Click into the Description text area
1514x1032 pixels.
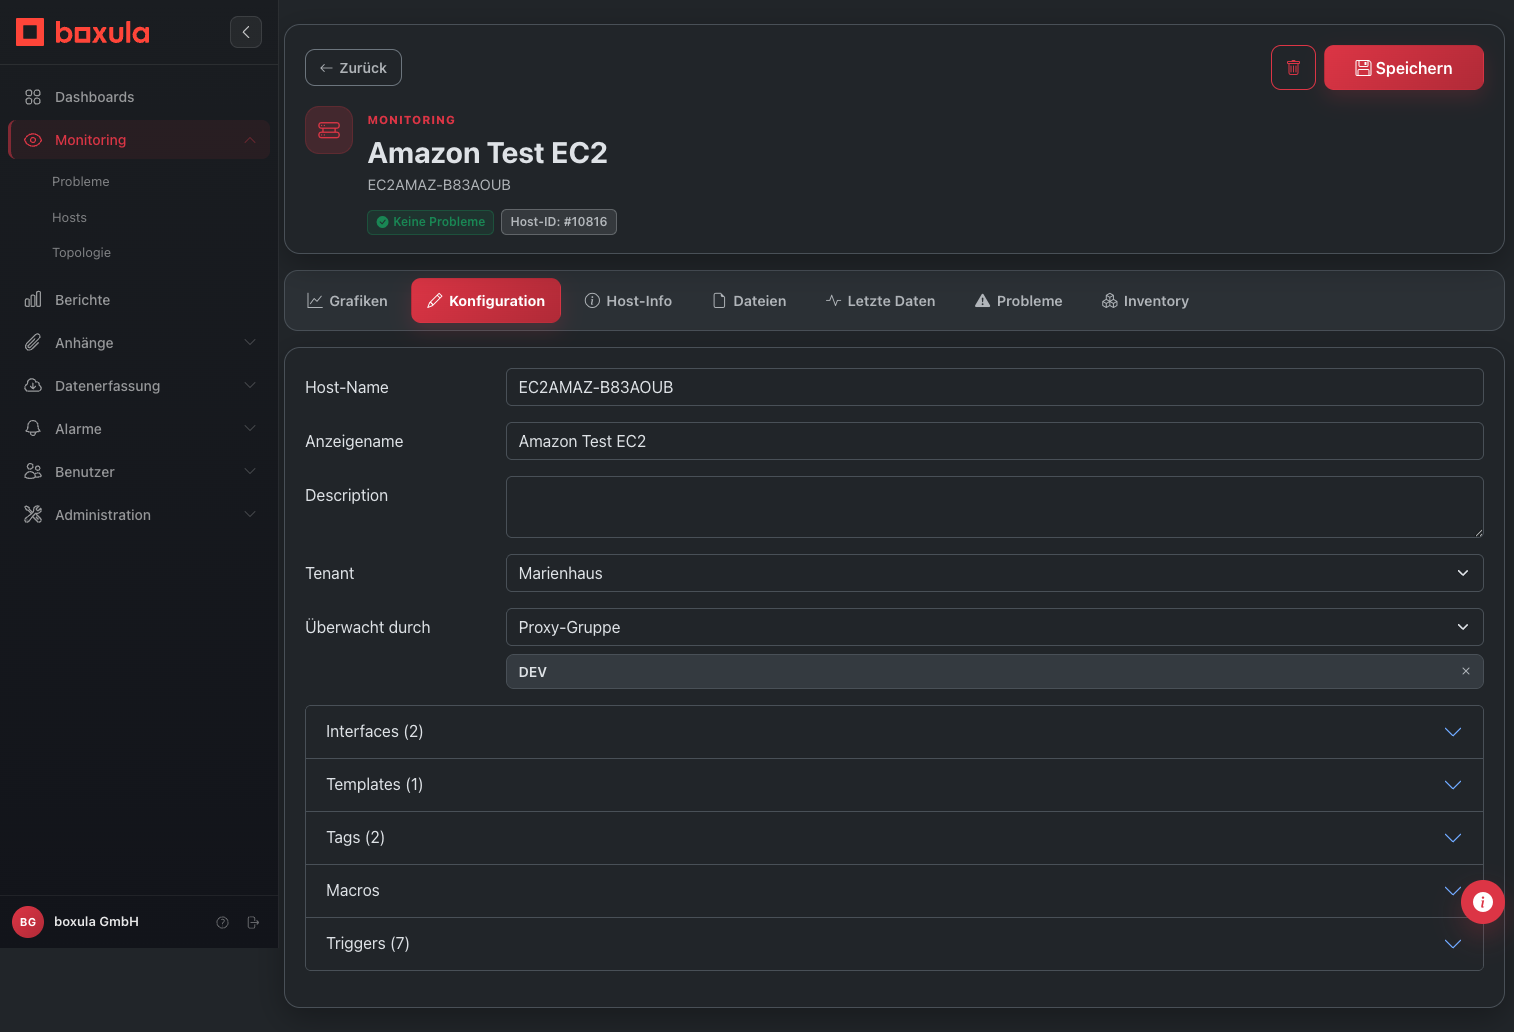coord(994,507)
